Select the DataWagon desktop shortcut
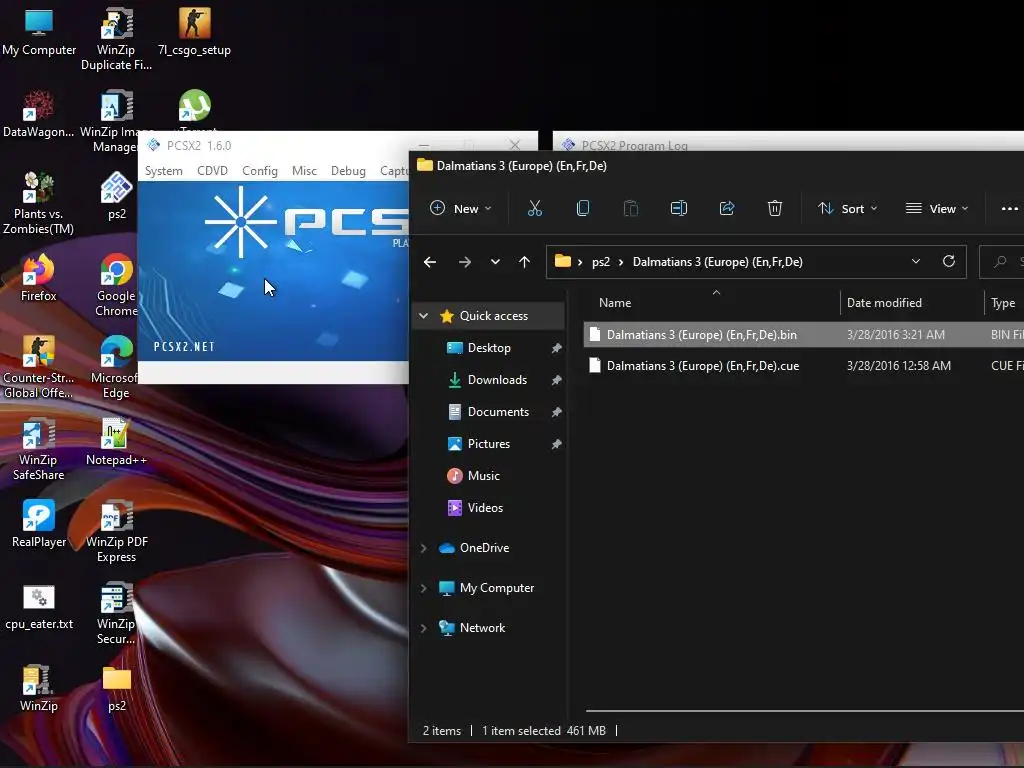The image size is (1024, 768). coord(39,114)
